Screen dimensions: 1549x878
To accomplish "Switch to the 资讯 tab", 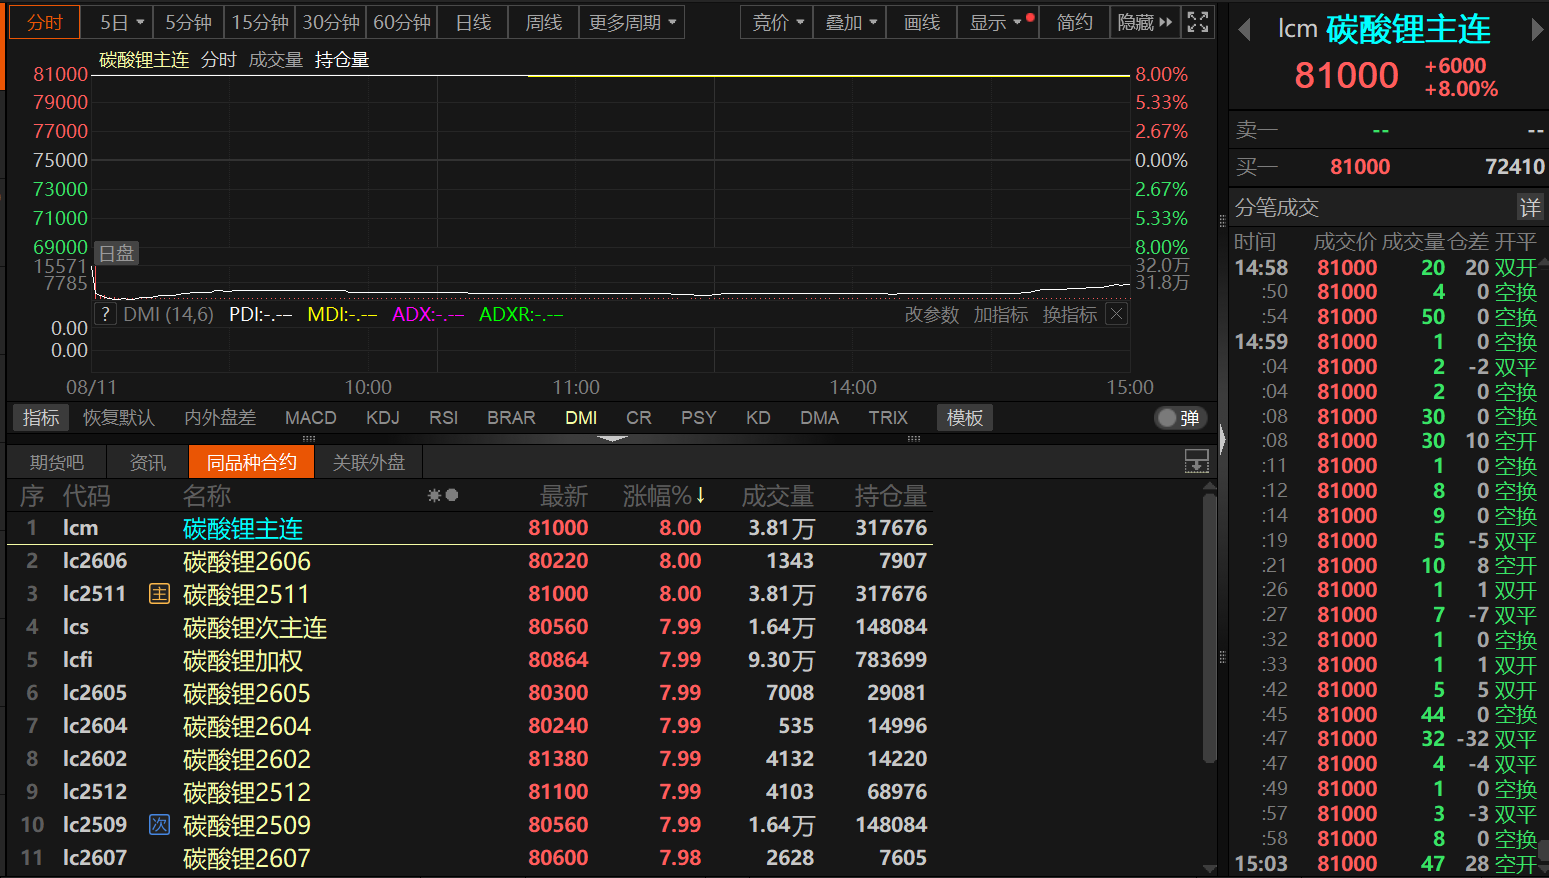I will [148, 462].
